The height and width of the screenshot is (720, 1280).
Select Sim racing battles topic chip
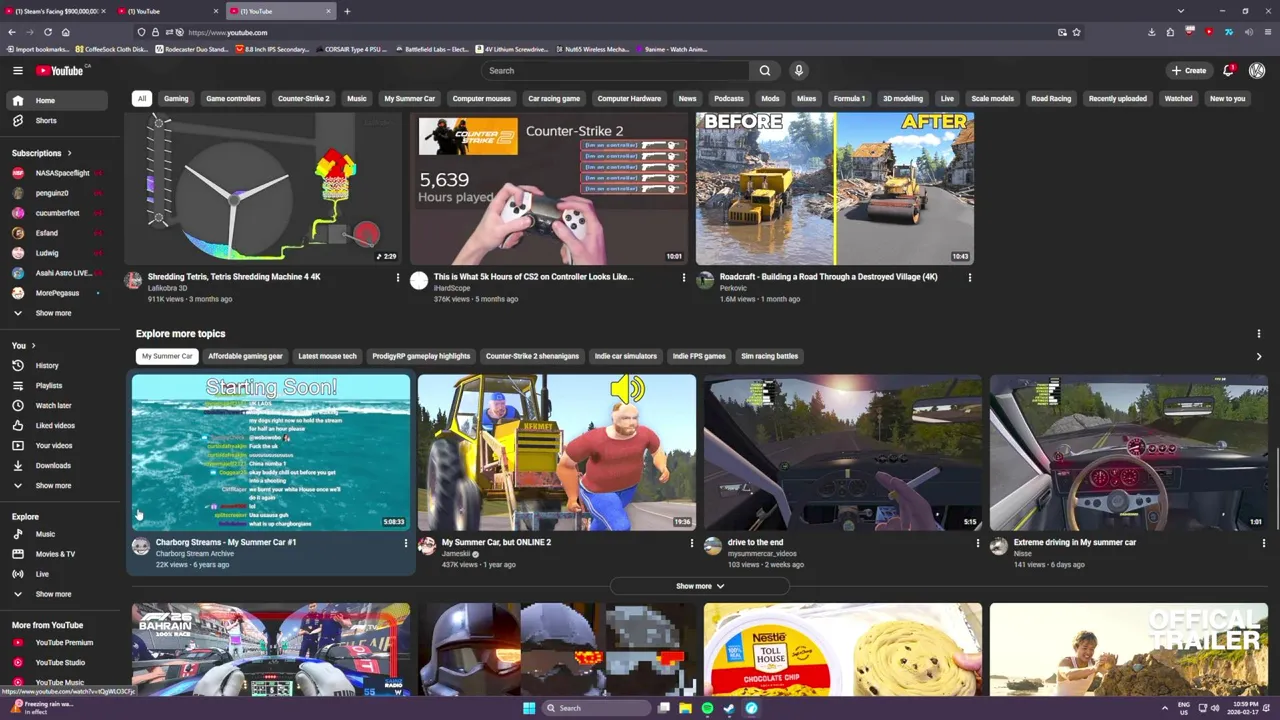[x=769, y=356]
